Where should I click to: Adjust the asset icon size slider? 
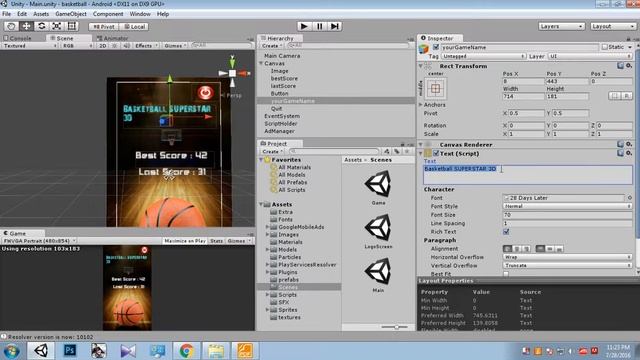coord(395,327)
